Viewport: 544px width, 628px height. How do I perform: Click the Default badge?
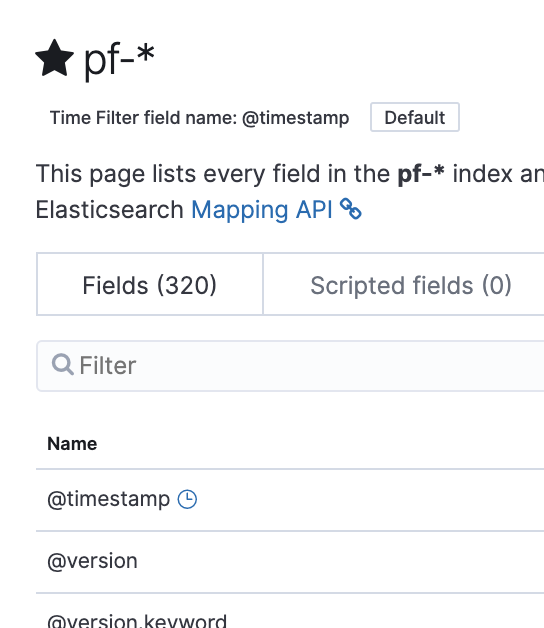[415, 117]
